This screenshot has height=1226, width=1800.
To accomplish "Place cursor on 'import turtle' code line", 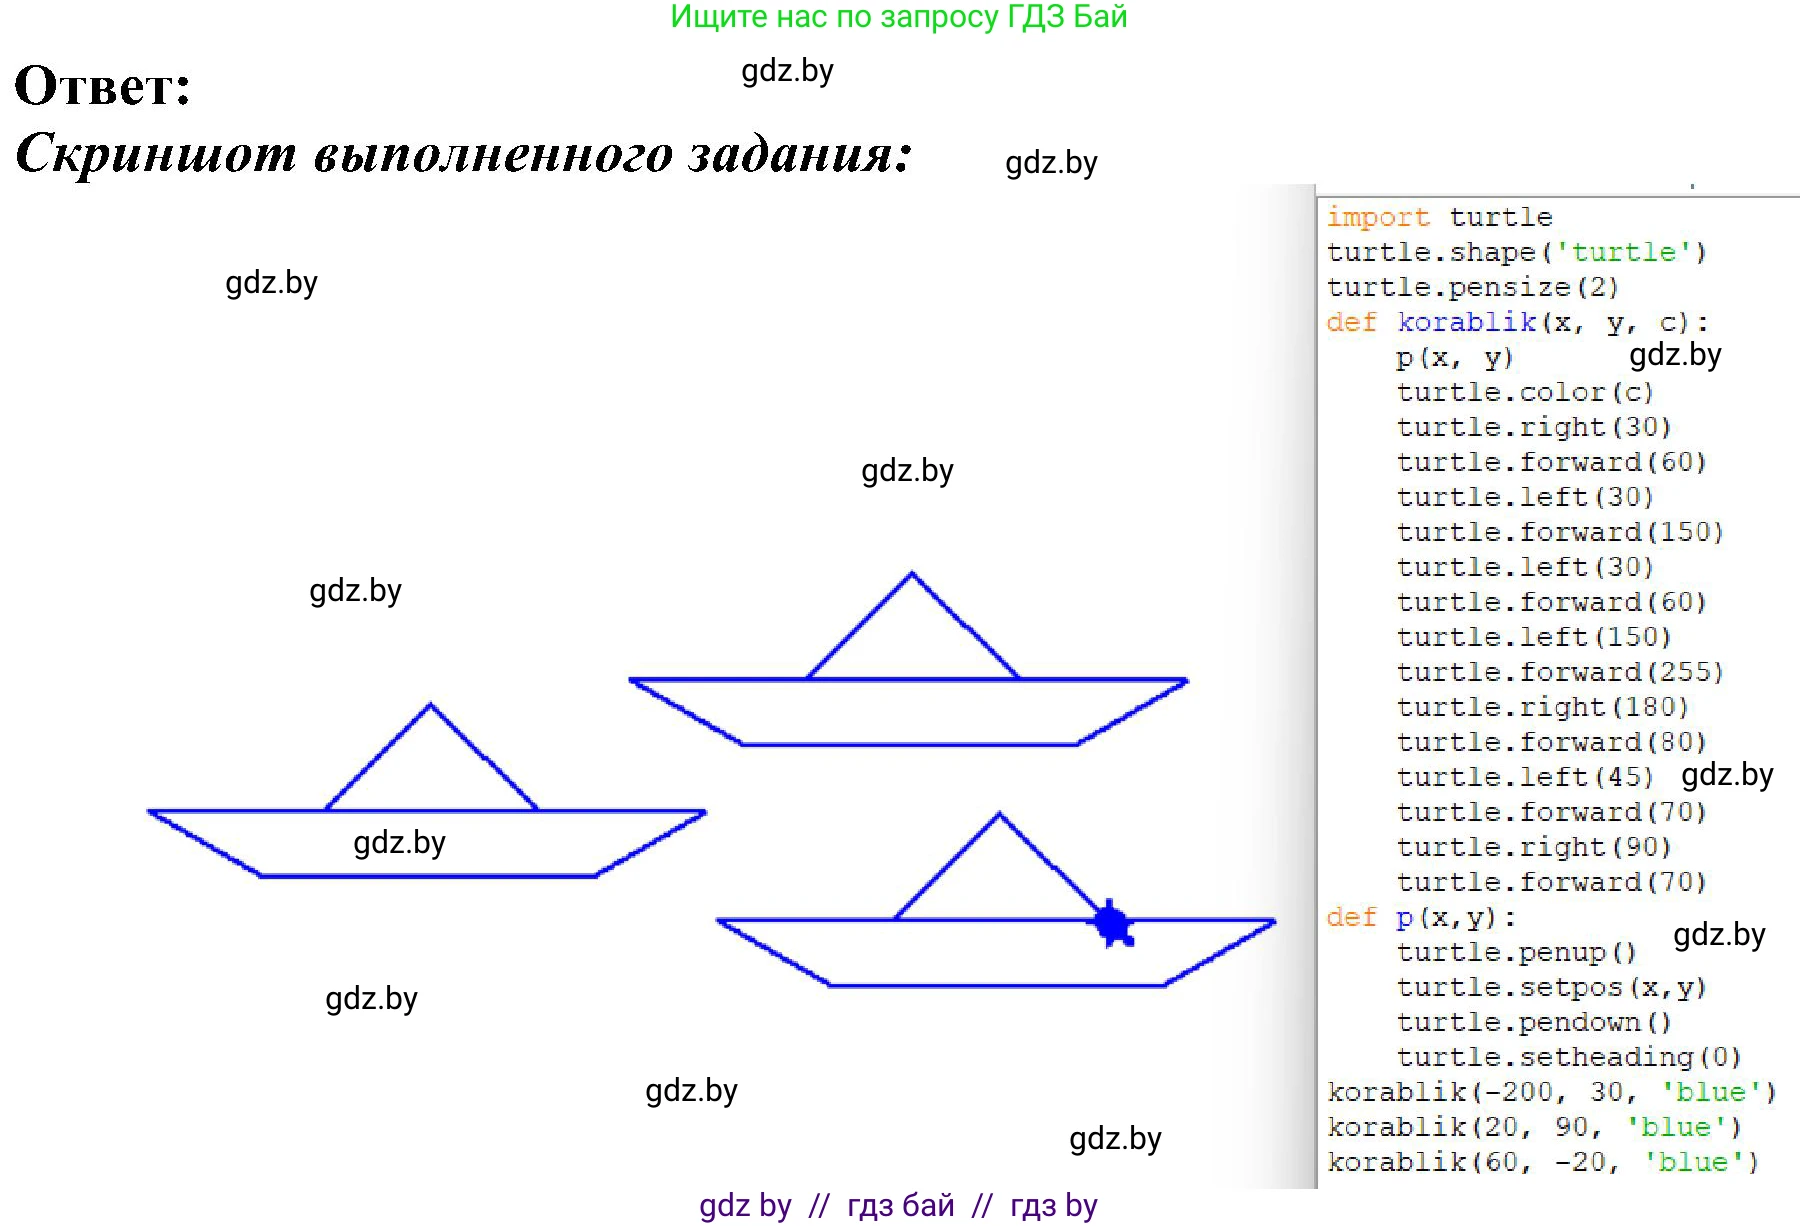I will tap(1439, 217).
